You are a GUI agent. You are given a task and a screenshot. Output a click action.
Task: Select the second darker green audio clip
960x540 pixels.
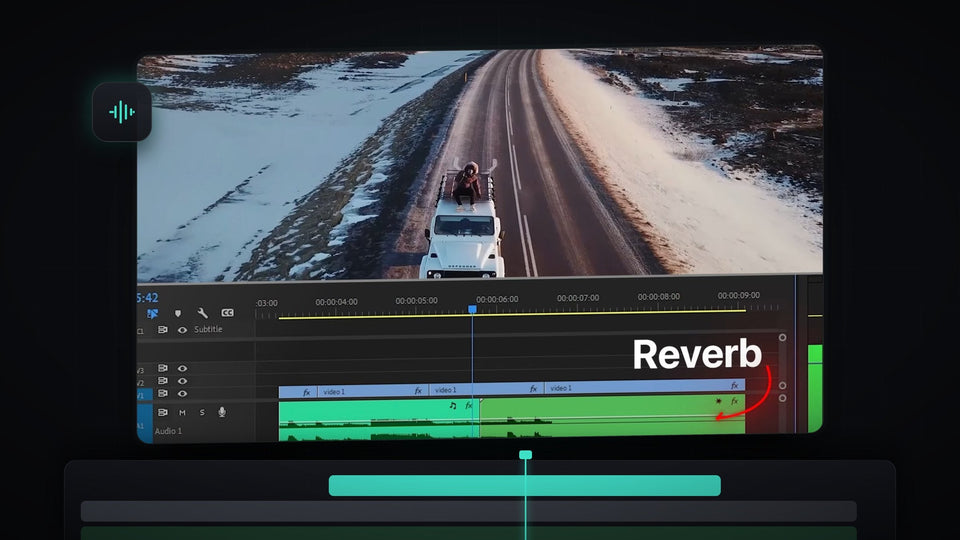click(x=612, y=416)
